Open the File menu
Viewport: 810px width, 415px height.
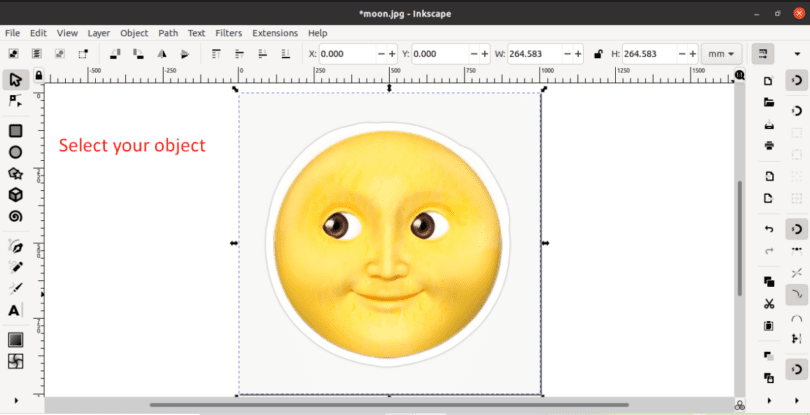12,33
